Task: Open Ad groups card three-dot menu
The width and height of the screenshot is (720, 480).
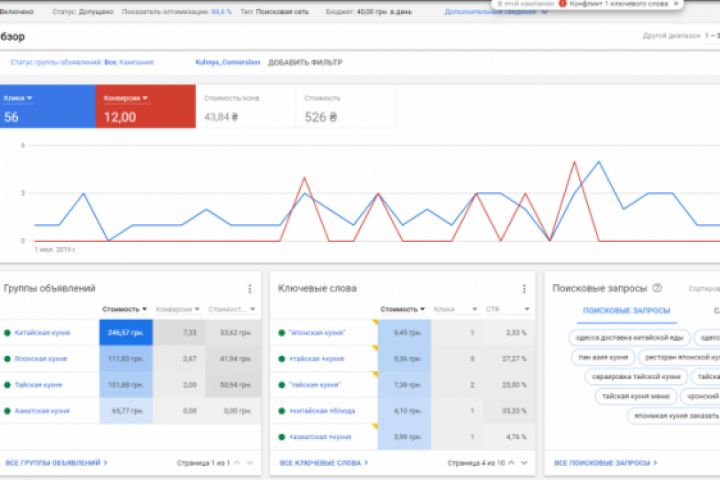Action: [250, 288]
